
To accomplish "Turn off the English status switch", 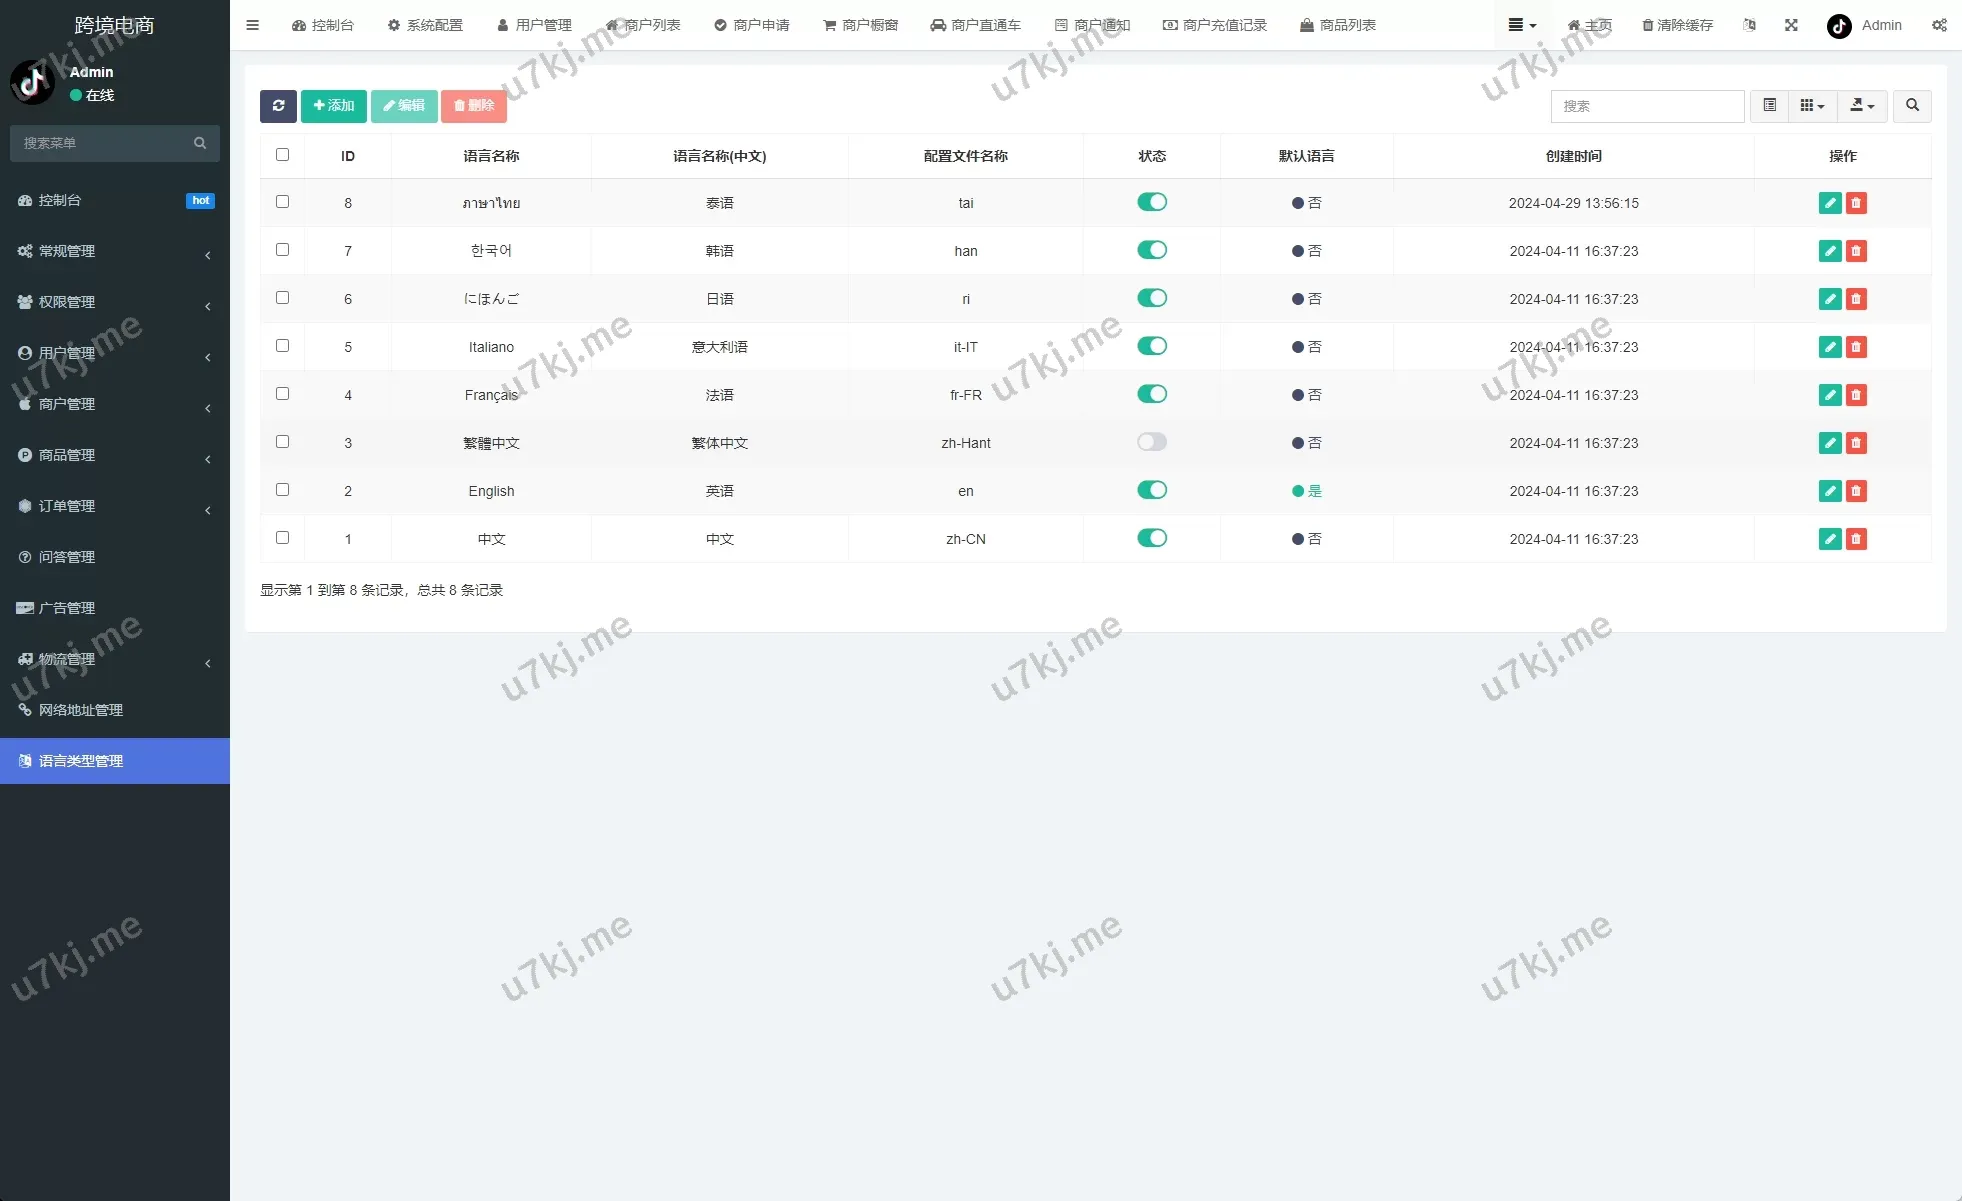I will pyautogui.click(x=1151, y=490).
